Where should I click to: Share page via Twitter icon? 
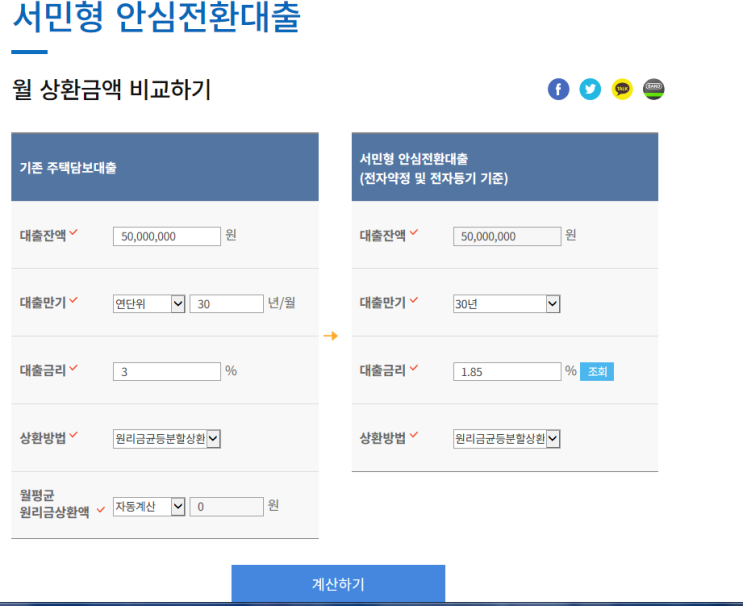pos(590,89)
